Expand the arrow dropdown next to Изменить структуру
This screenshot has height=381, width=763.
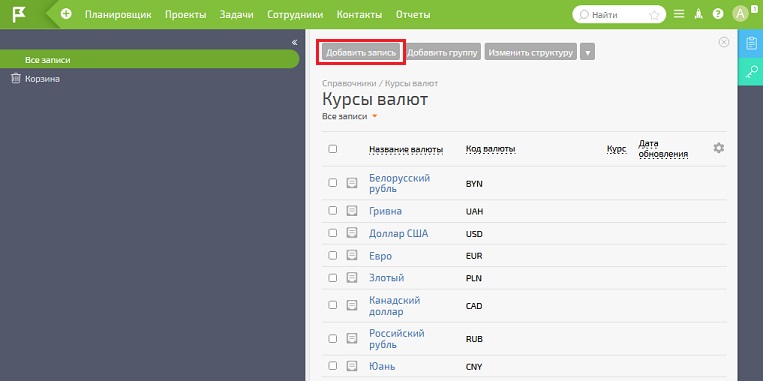(587, 52)
